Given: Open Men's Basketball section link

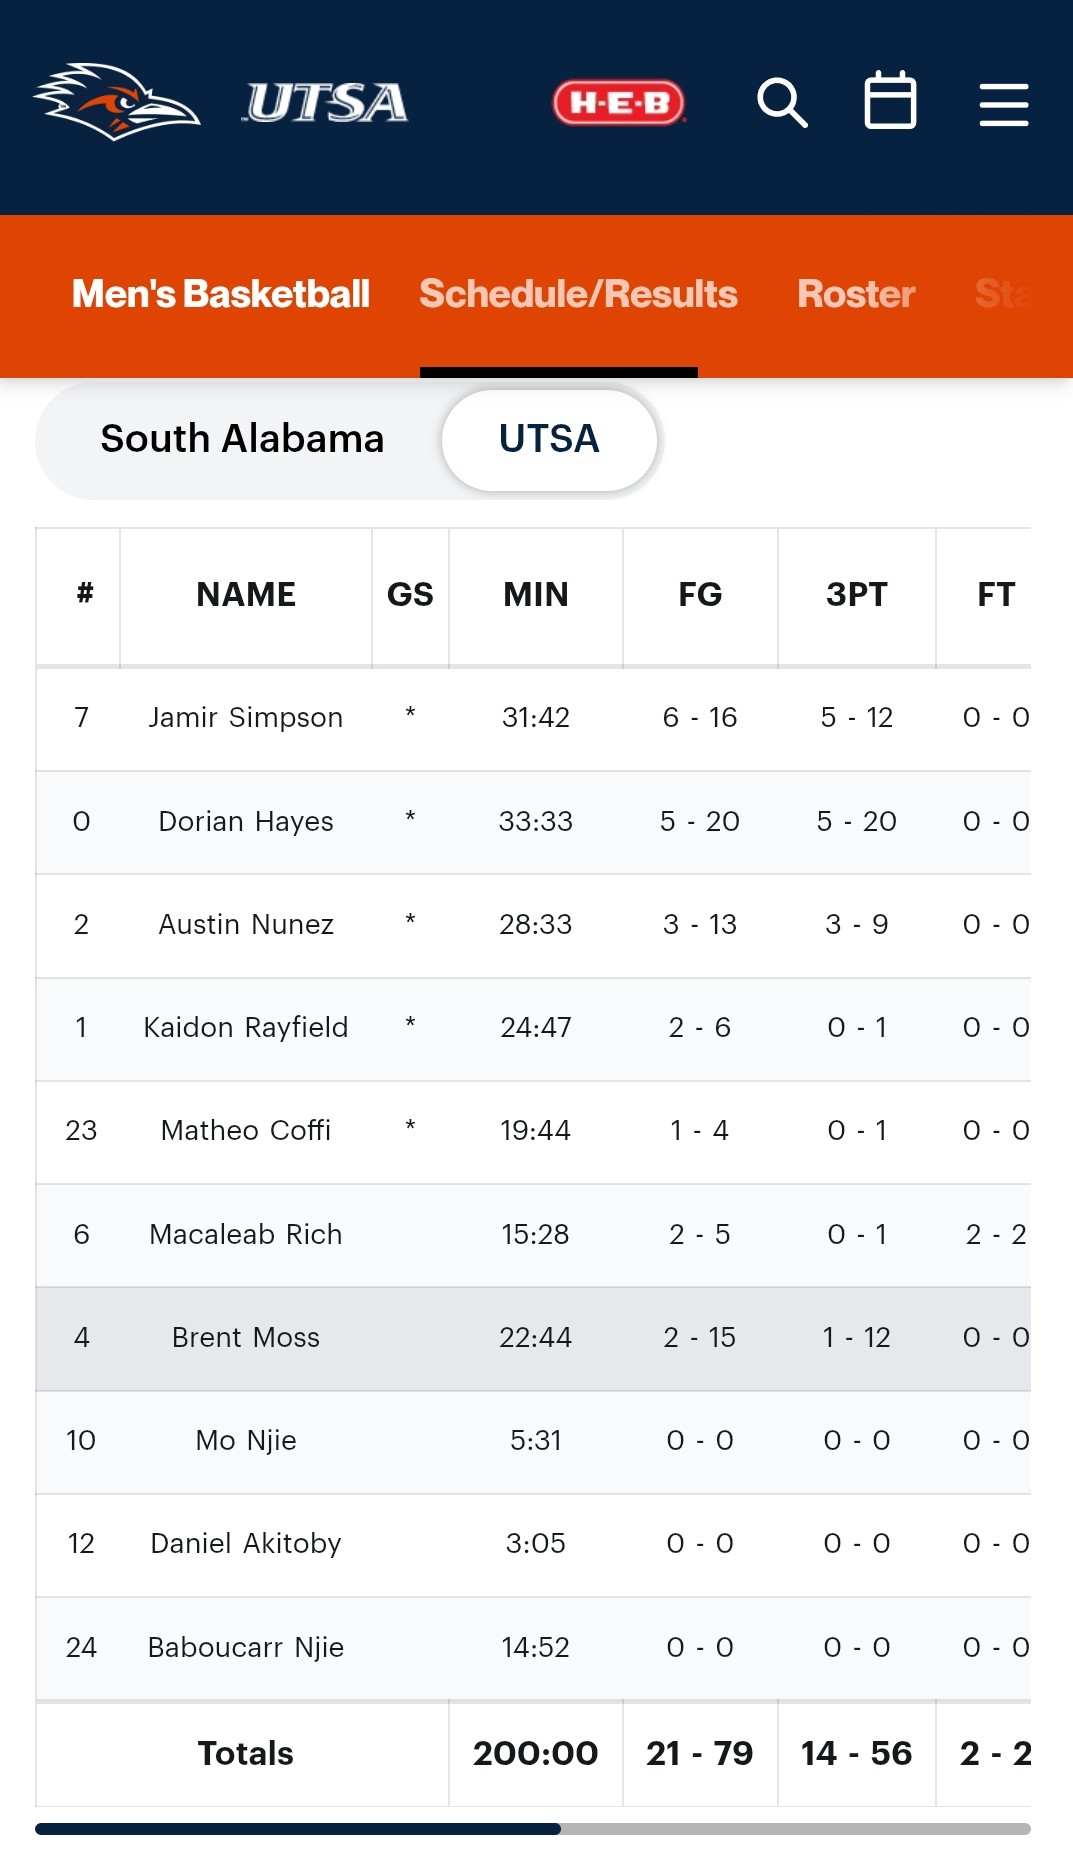Looking at the screenshot, I should [x=221, y=294].
